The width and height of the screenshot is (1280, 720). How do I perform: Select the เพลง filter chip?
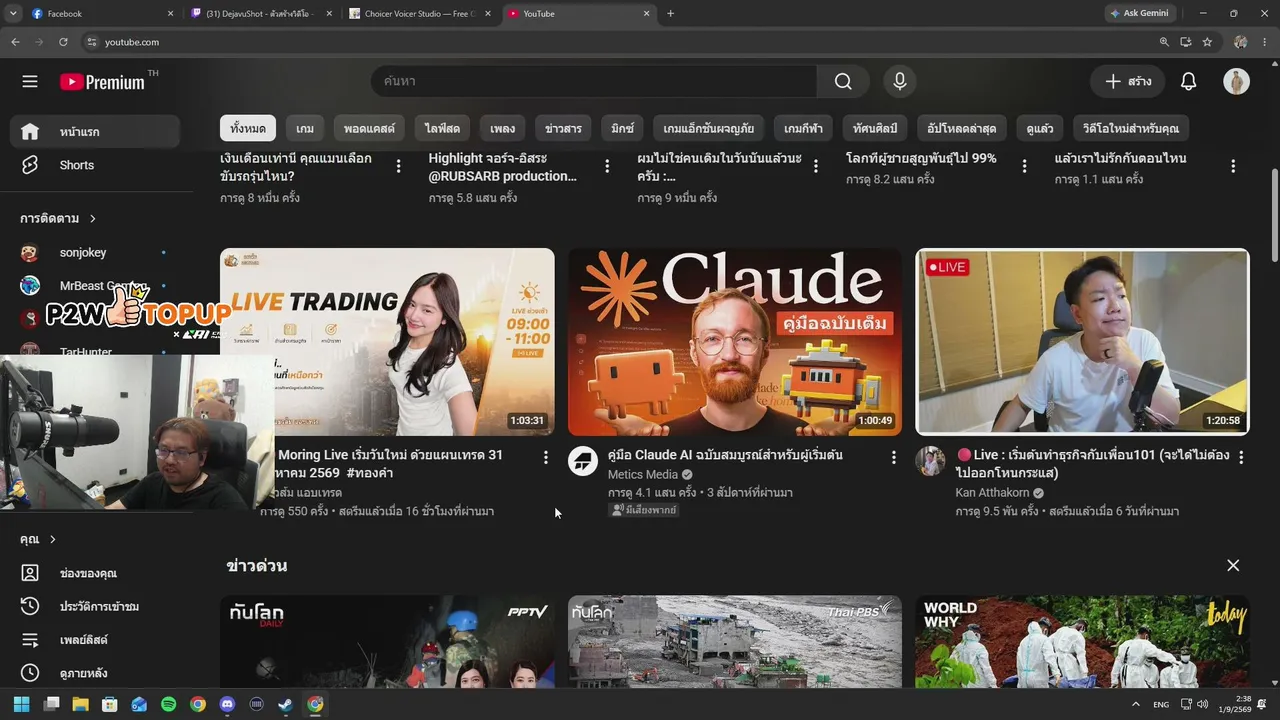[503, 129]
